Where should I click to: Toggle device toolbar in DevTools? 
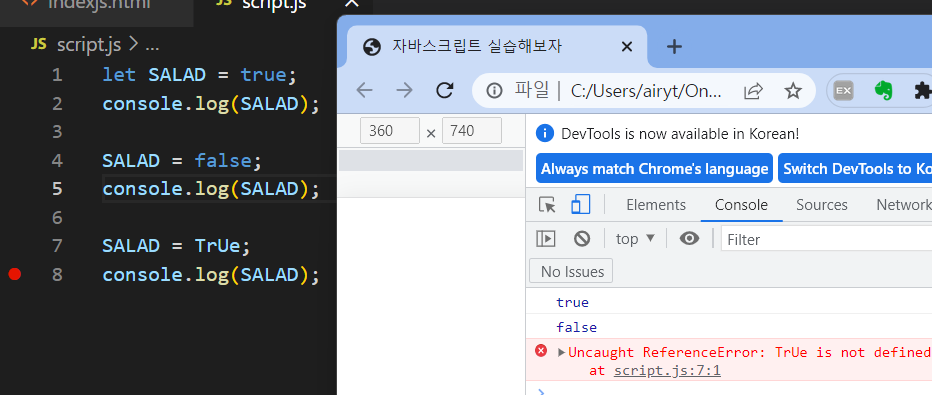580,205
